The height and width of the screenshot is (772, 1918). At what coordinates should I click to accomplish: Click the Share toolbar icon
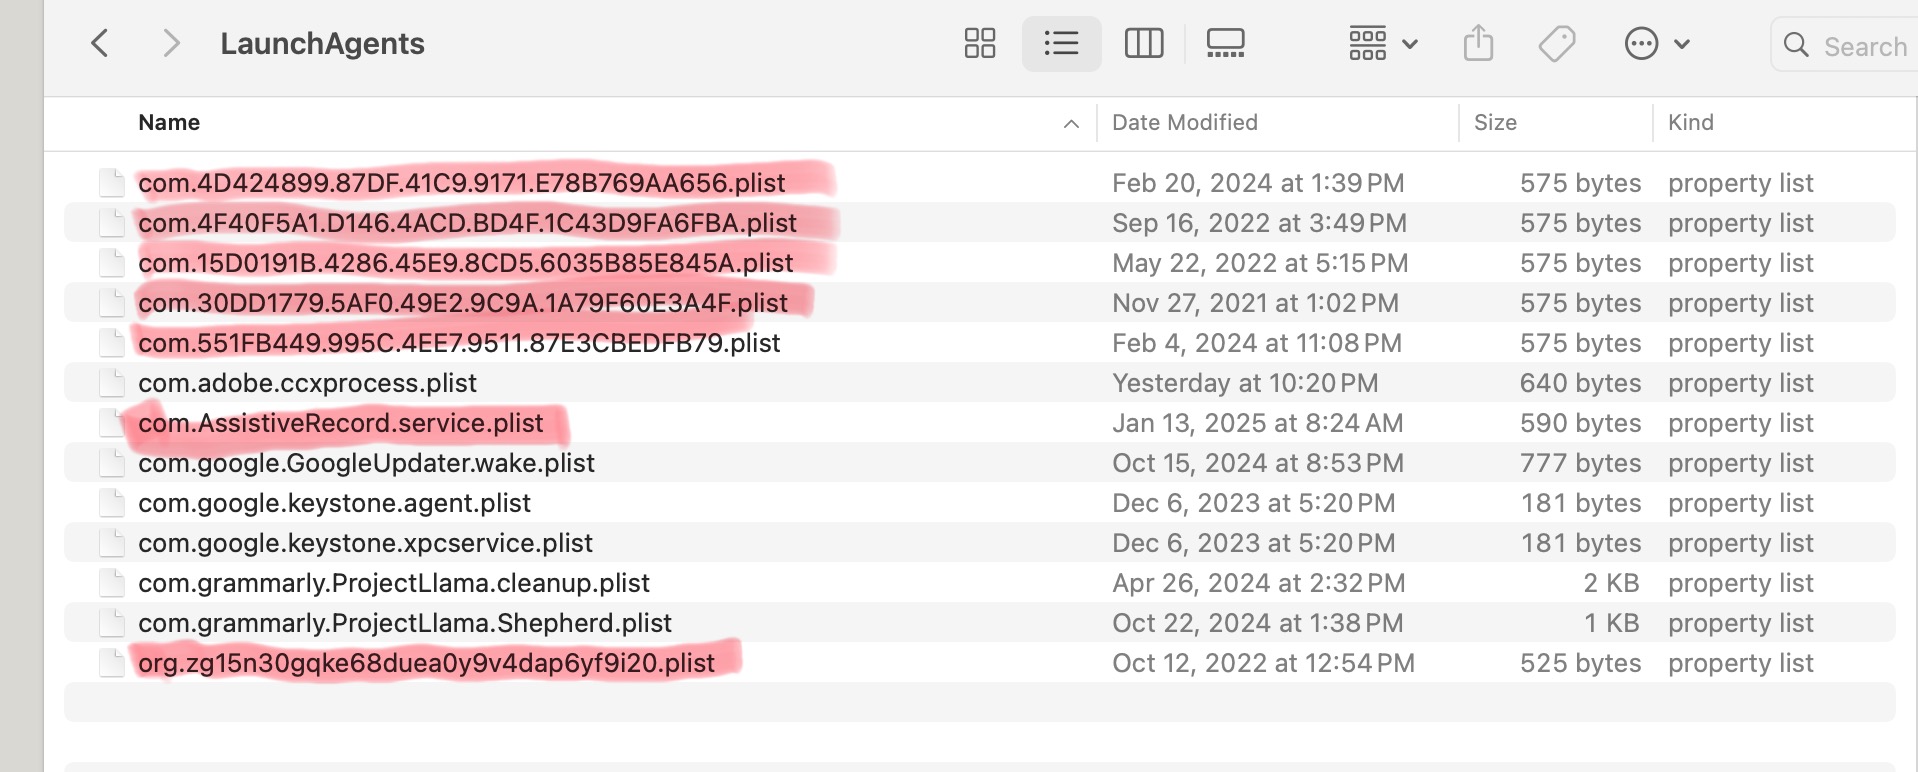tap(1478, 43)
